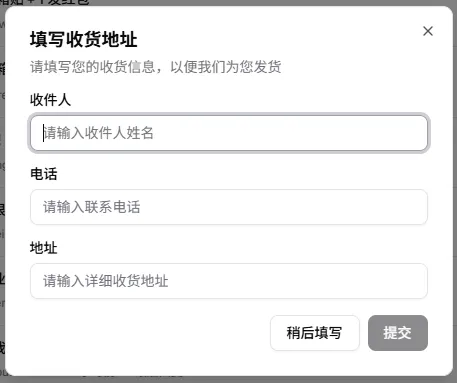457x383 pixels.
Task: Click empty dialog area left of 稍后填写
Action: (150, 333)
